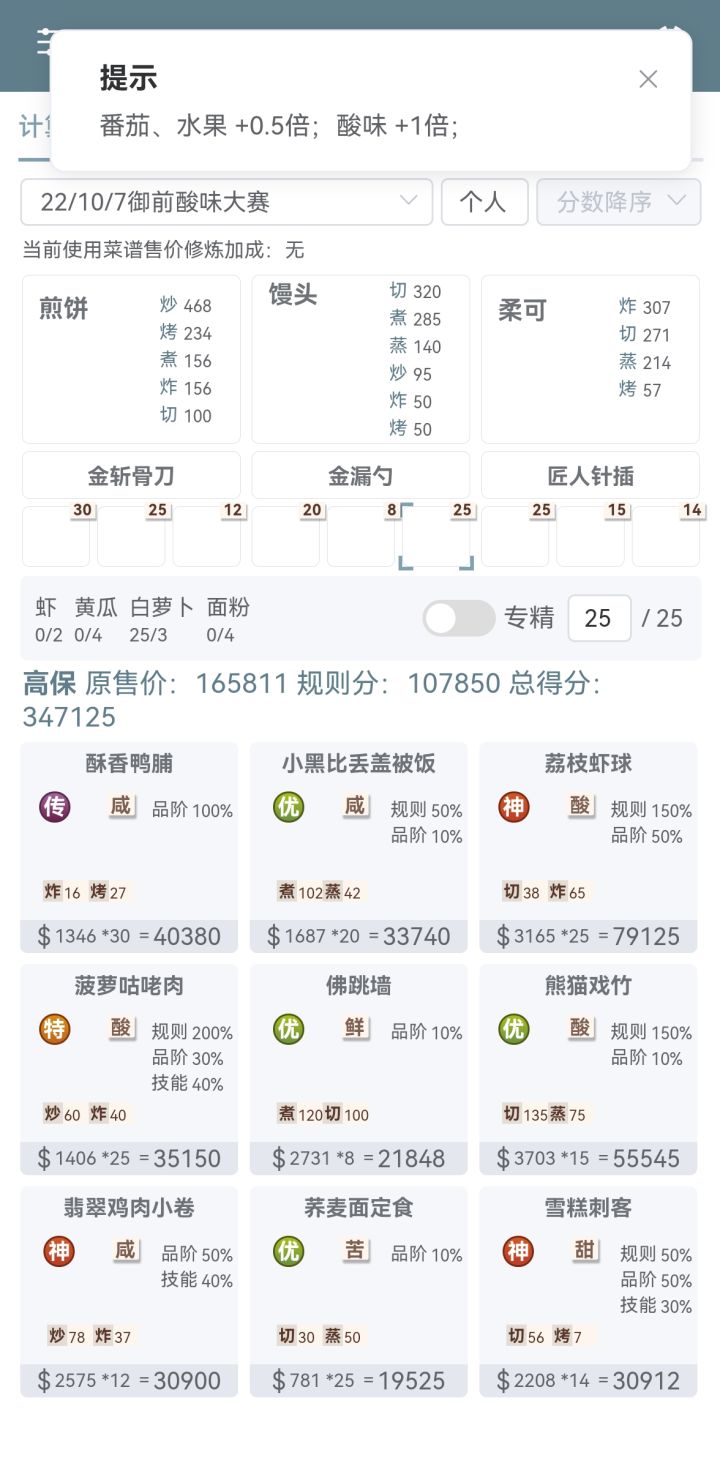Click the 神 rank icon on 雪糕刺客
The width and height of the screenshot is (720, 1469).
[x=518, y=1251]
